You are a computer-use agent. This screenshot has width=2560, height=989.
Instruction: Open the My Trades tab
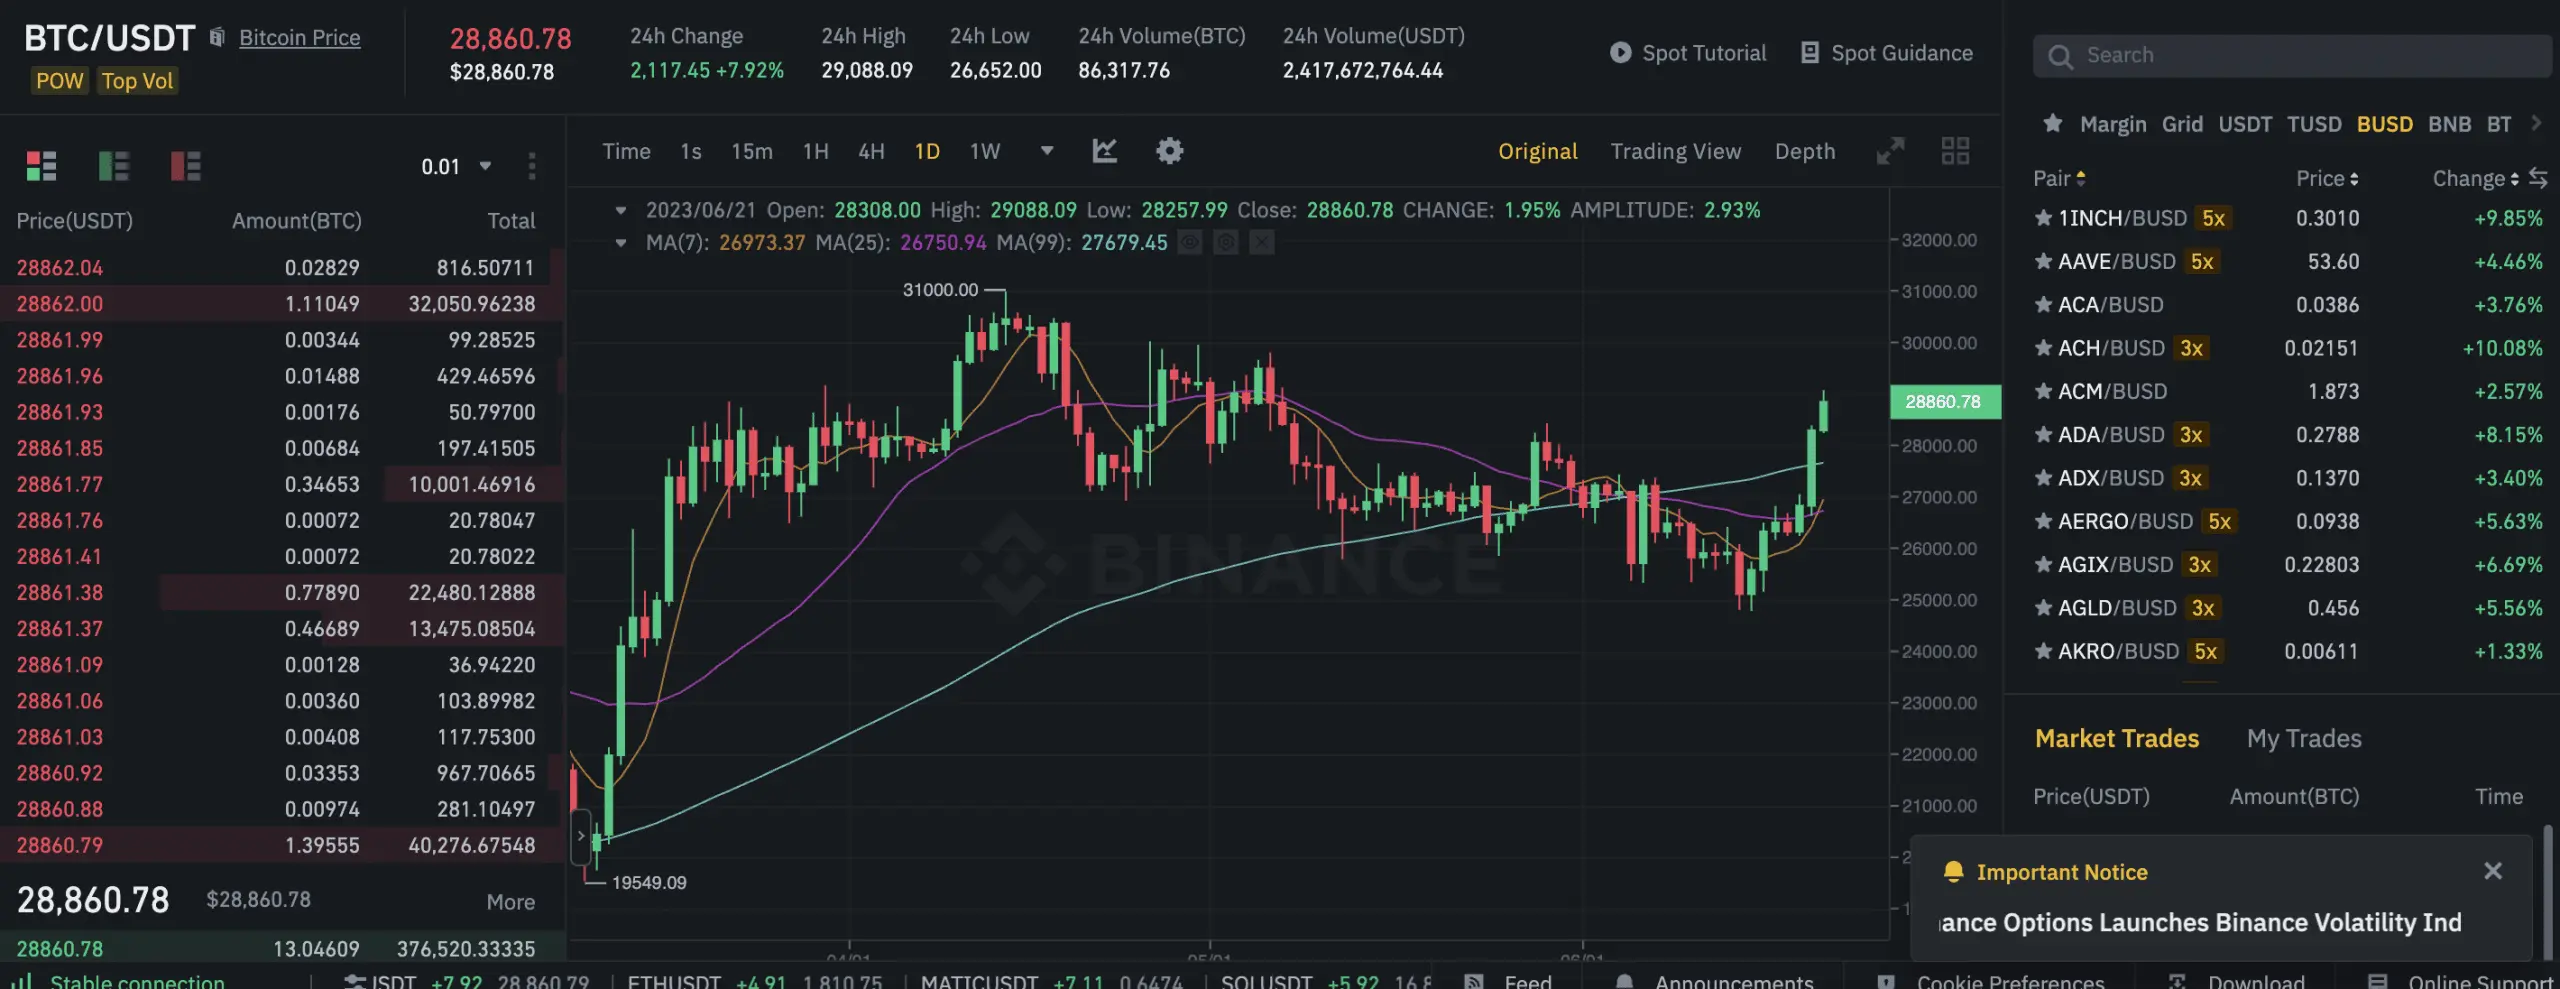click(x=2303, y=738)
